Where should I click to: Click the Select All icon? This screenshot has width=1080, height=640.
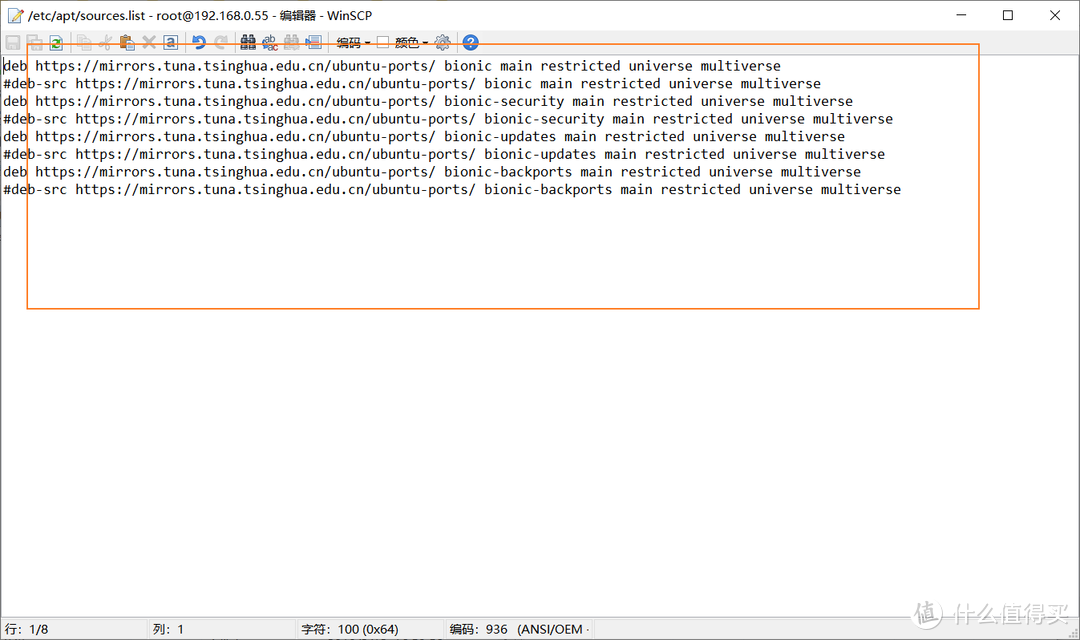coord(171,43)
